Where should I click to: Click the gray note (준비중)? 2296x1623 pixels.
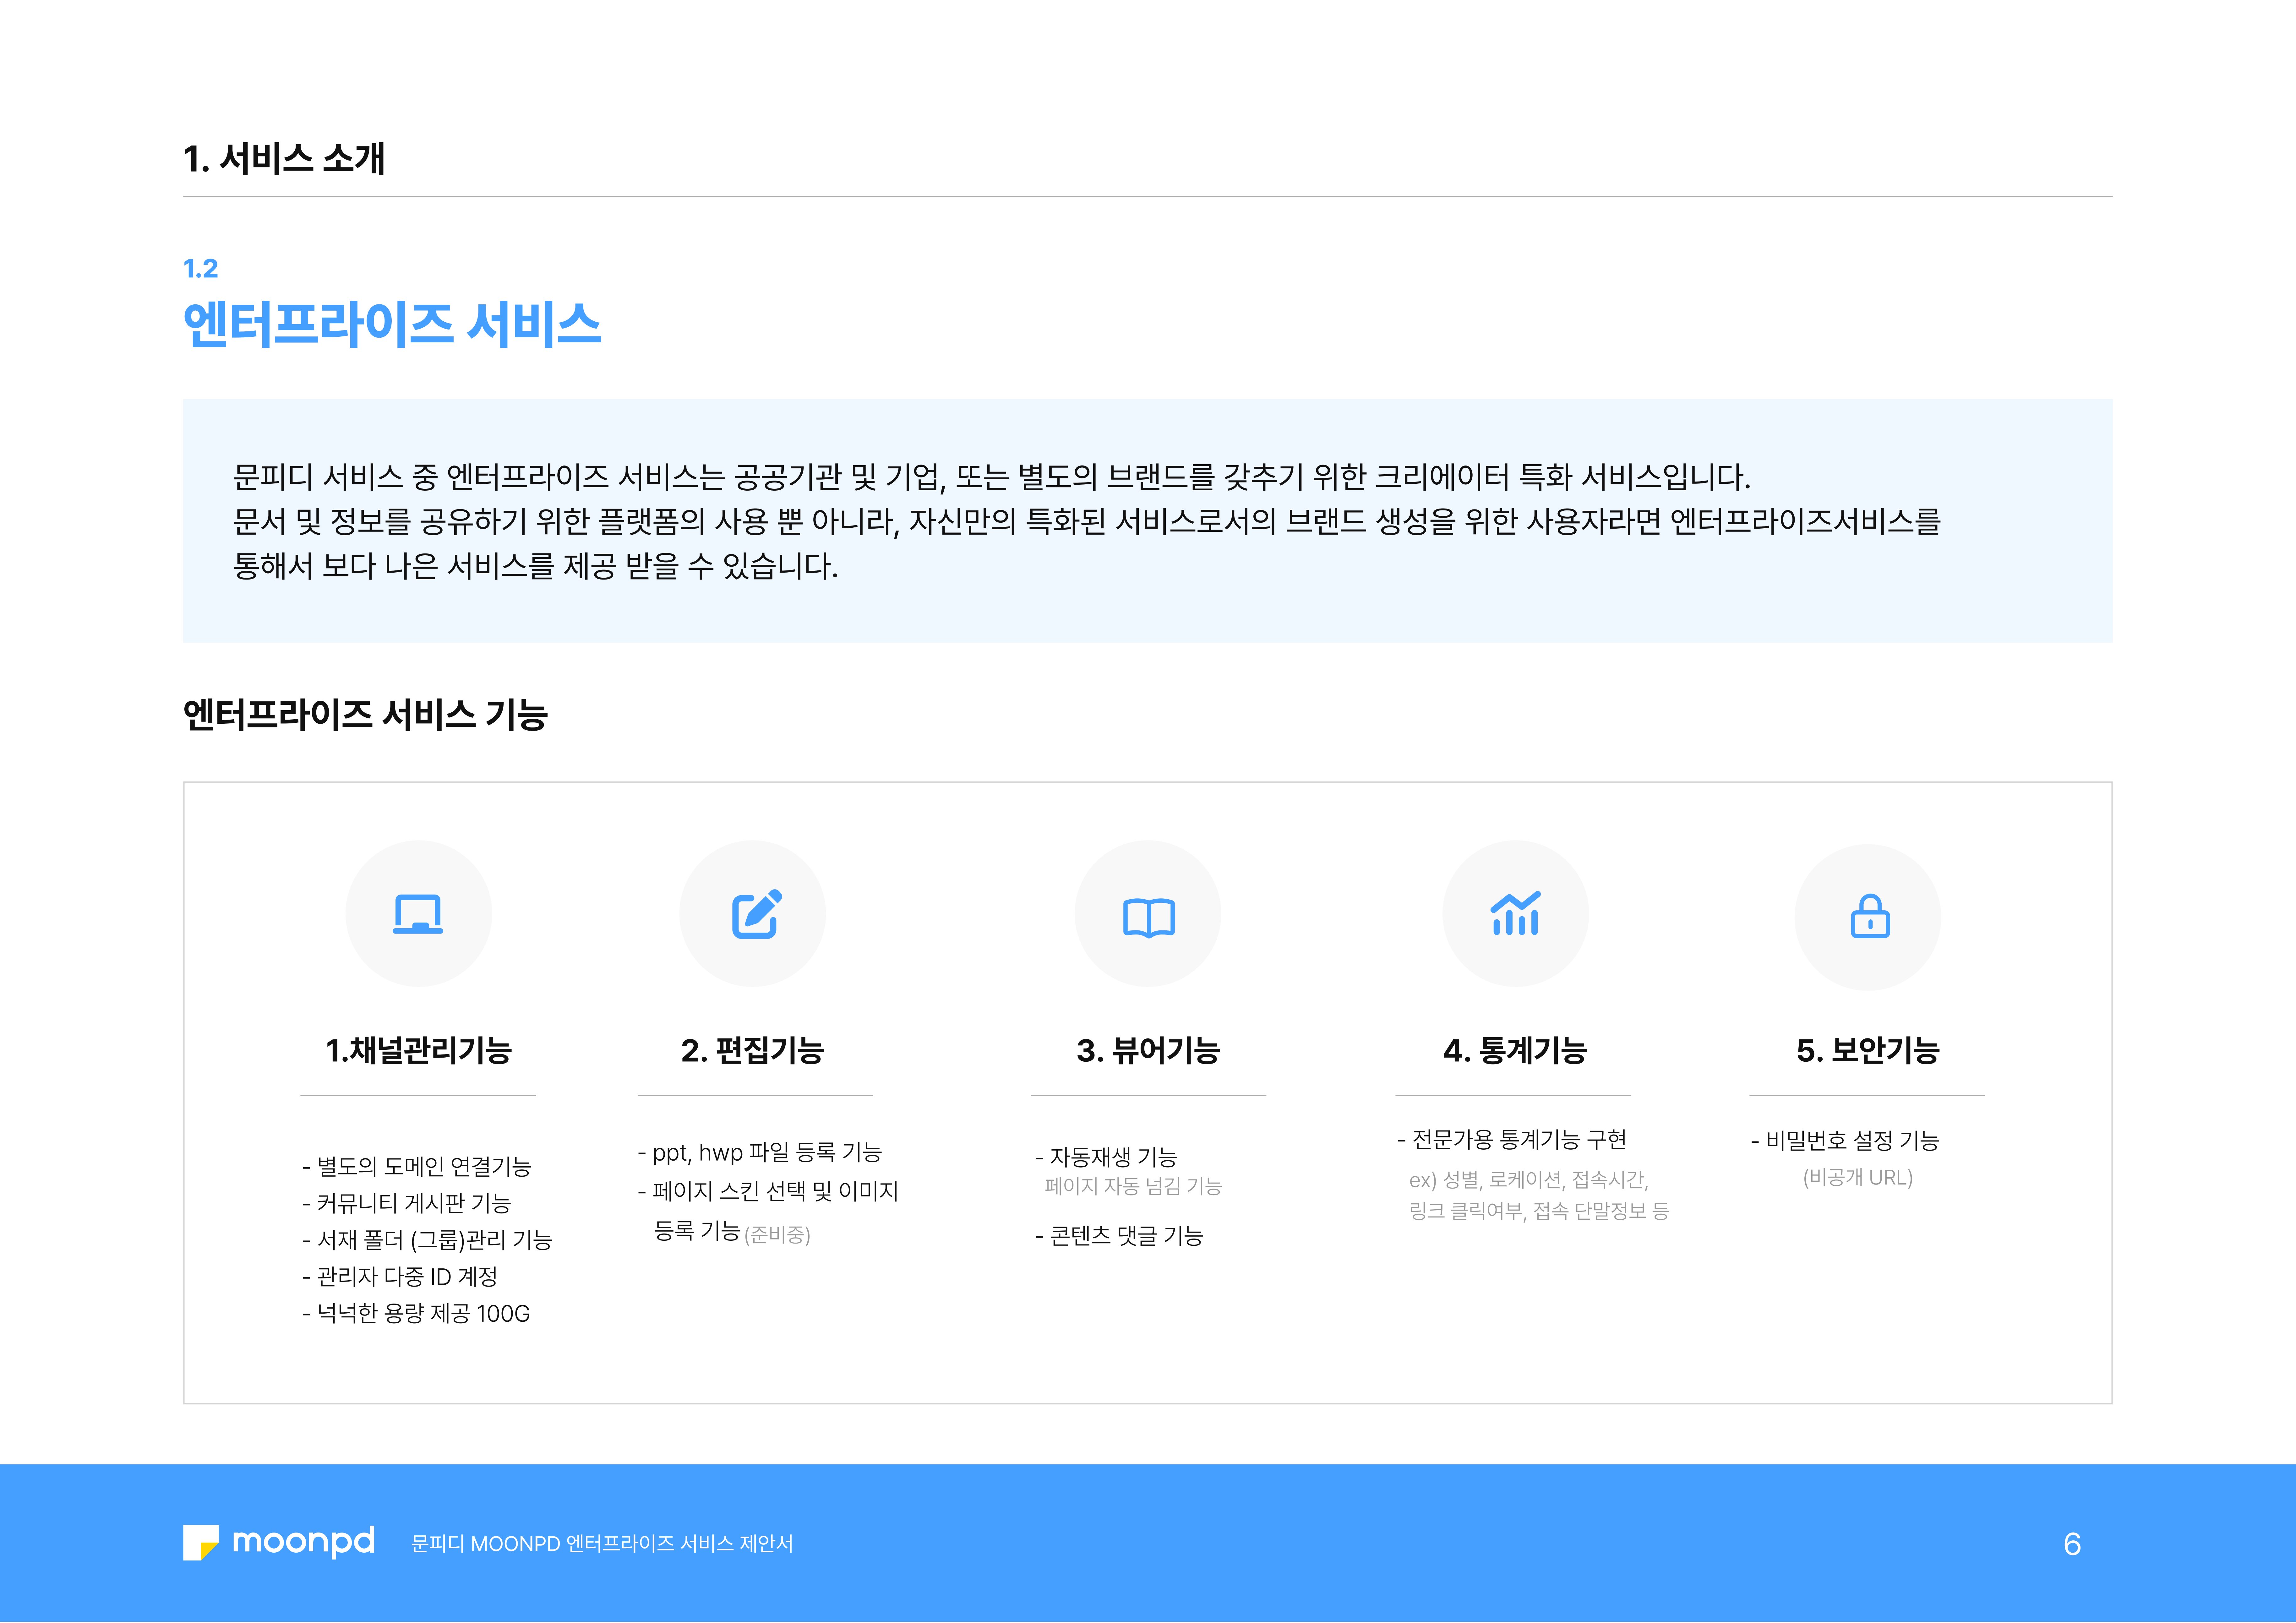point(777,1235)
